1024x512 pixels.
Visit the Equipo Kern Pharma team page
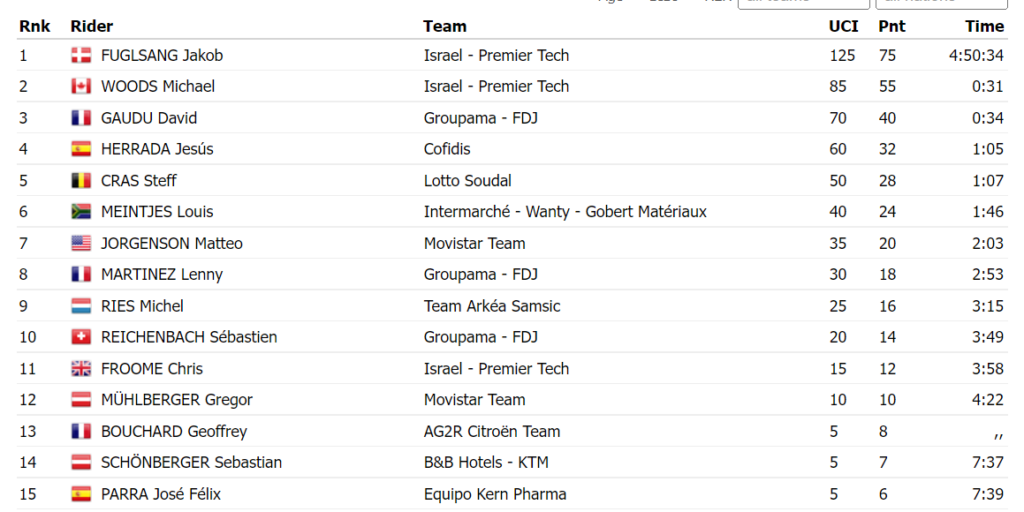(495, 494)
